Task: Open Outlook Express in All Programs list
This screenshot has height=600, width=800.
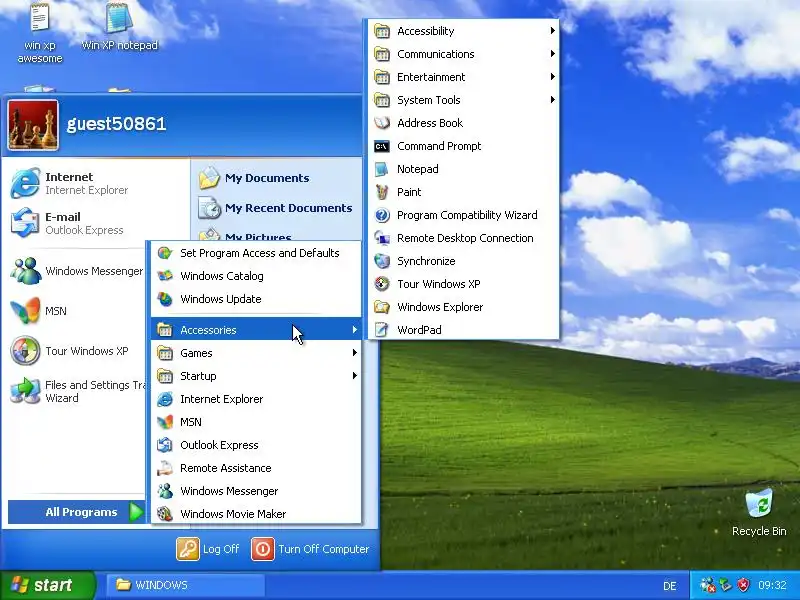Action: pyautogui.click(x=256, y=445)
